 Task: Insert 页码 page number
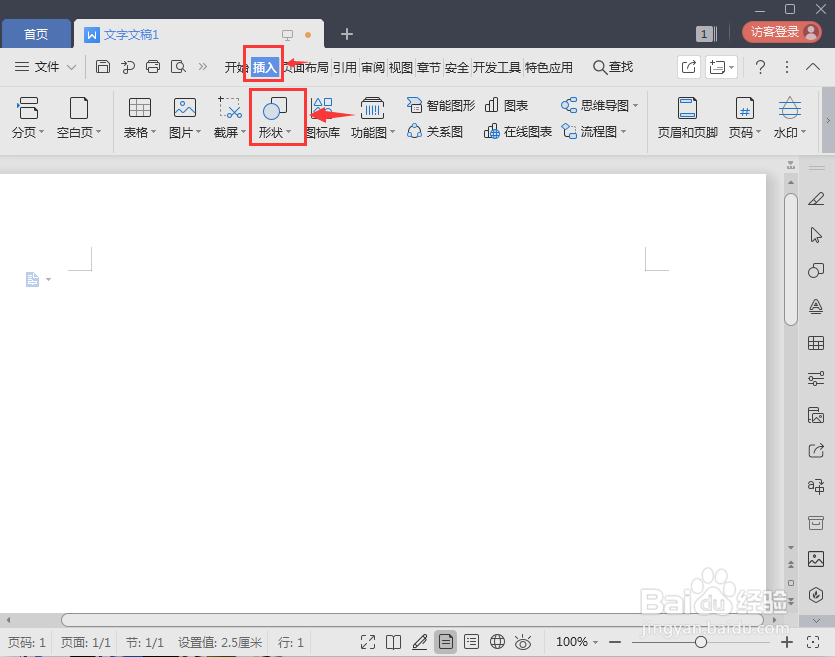tap(744, 118)
